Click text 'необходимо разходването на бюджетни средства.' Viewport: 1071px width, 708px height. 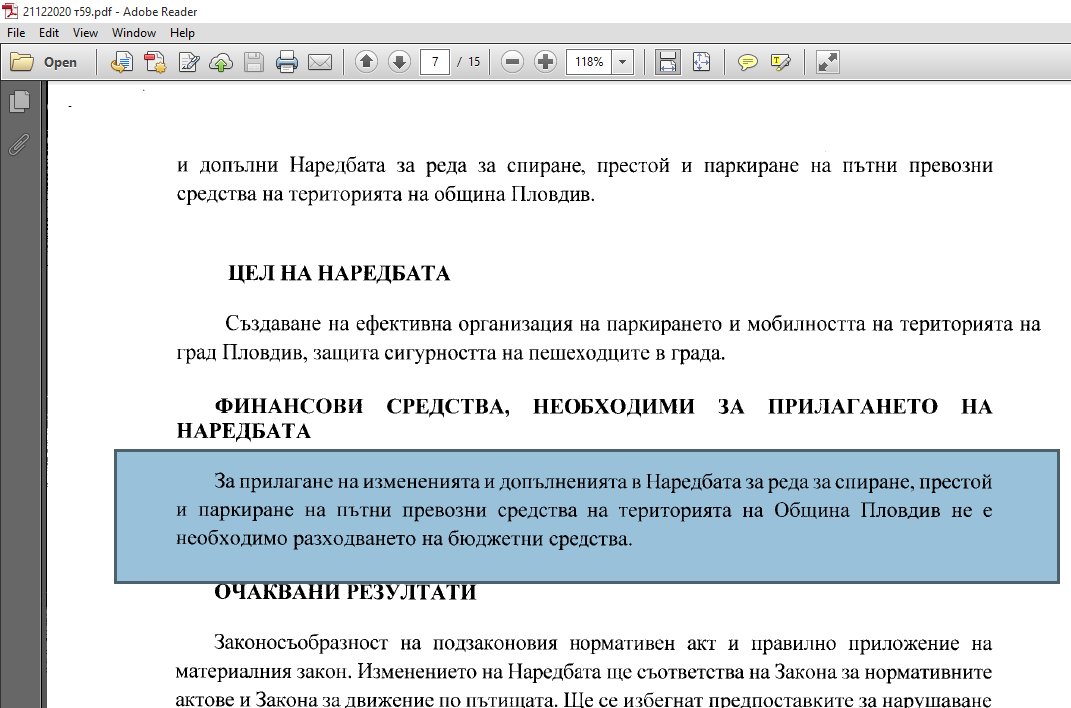pyautogui.click(x=404, y=539)
